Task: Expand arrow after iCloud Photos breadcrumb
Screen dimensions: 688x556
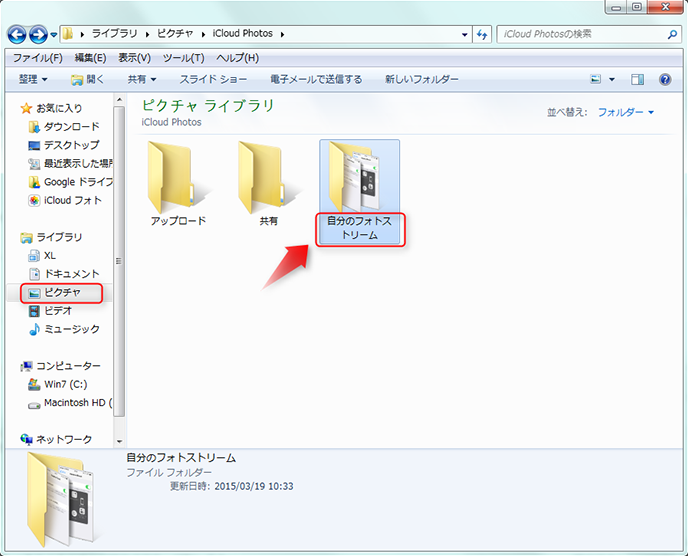Action: [282, 34]
